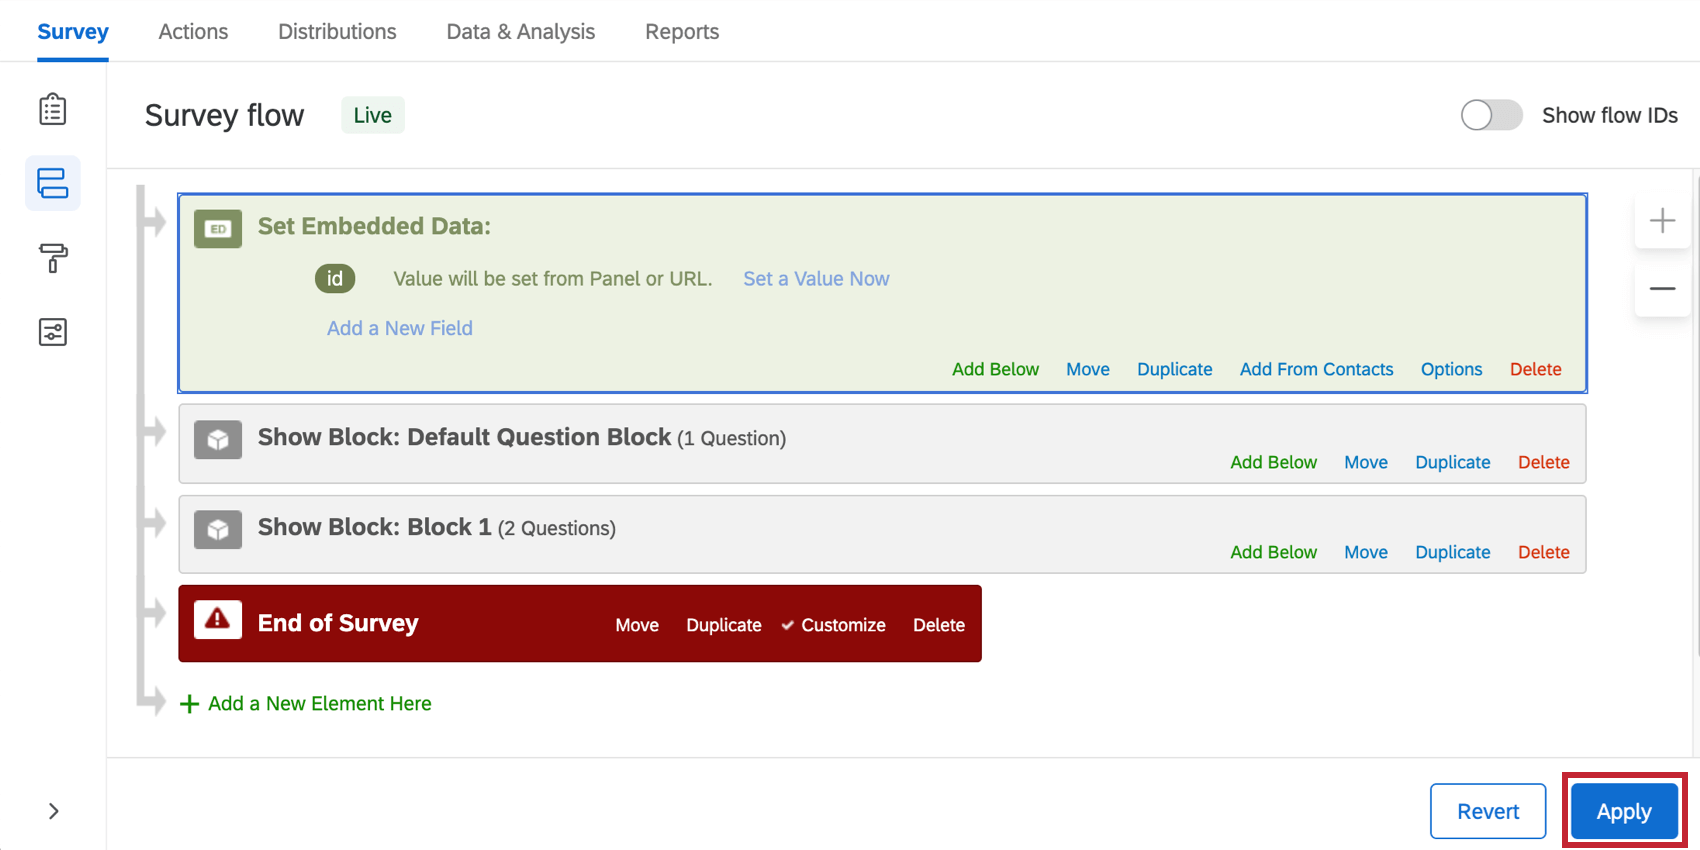Click Set a Value Now link
Image resolution: width=1700 pixels, height=850 pixels.
coord(816,279)
